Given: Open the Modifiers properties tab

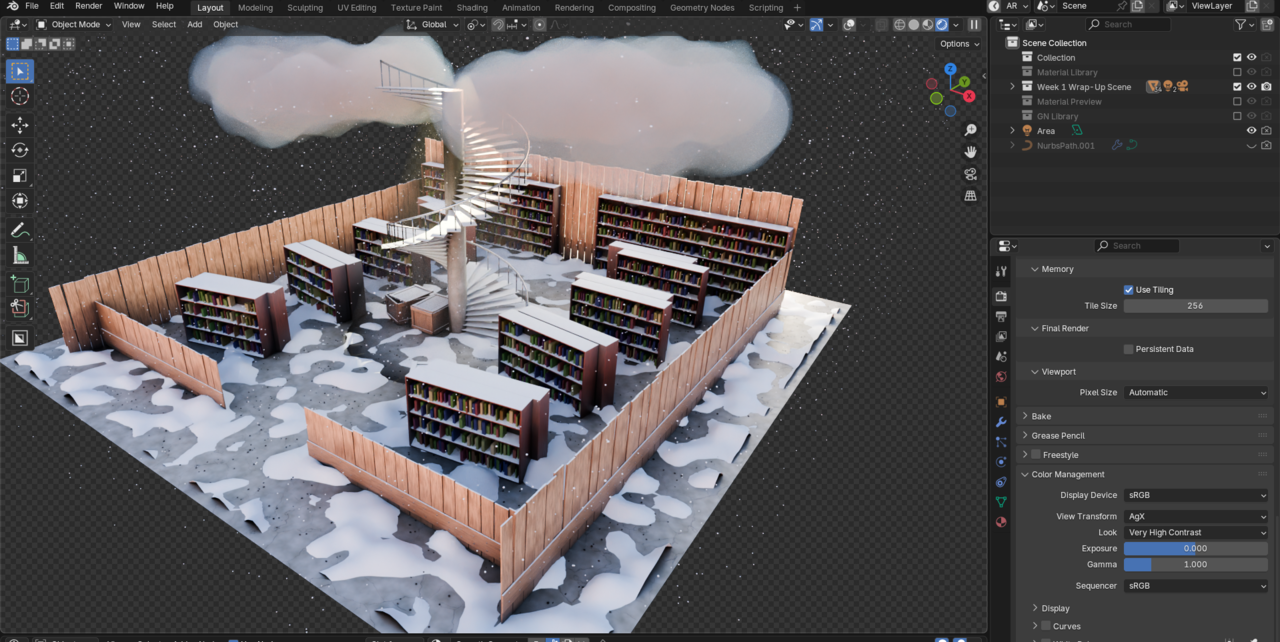Looking at the screenshot, I should (1001, 422).
